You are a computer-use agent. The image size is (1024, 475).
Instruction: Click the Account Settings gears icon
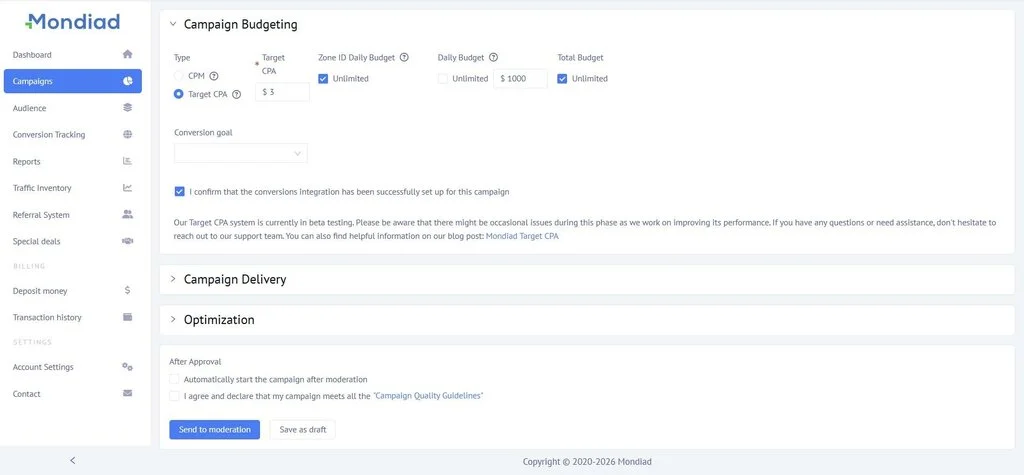127,367
